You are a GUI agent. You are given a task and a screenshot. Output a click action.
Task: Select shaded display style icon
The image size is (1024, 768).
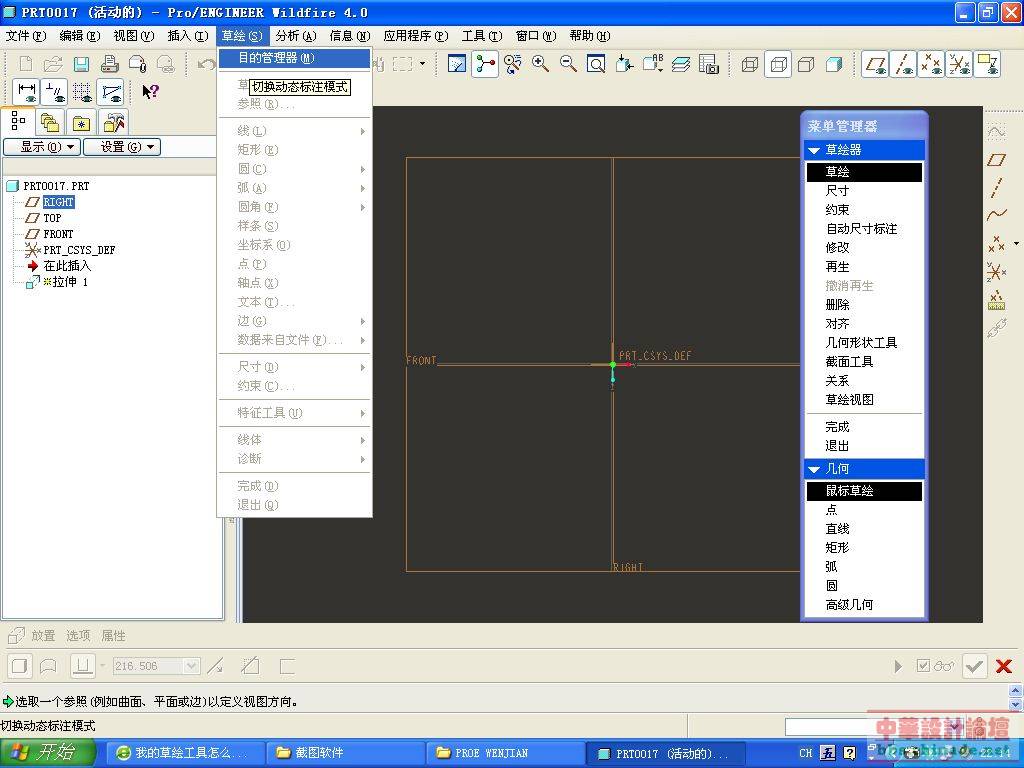(x=834, y=64)
